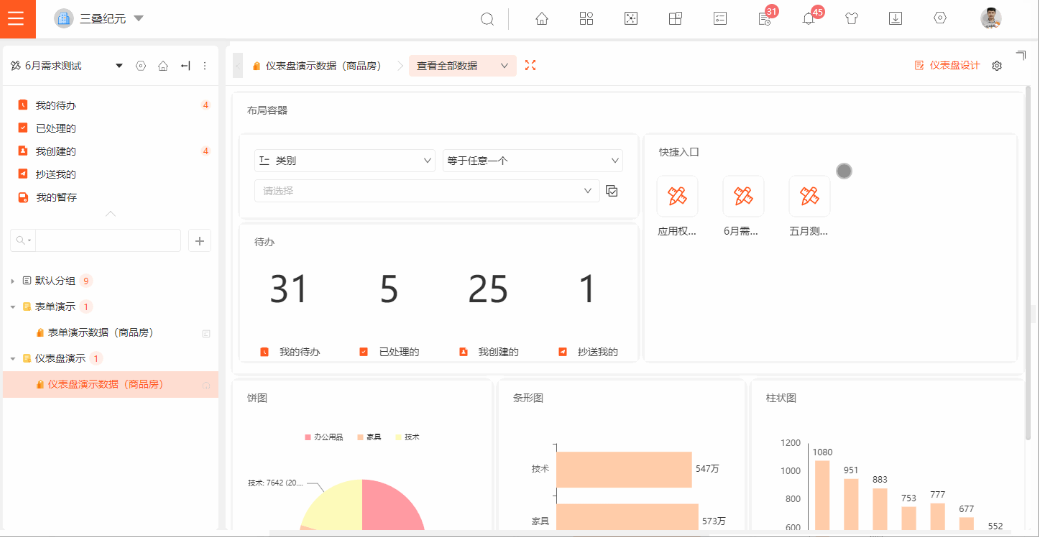The image size is (1039, 537).
Task: Click the search magnifier in top bar
Action: click(487, 19)
